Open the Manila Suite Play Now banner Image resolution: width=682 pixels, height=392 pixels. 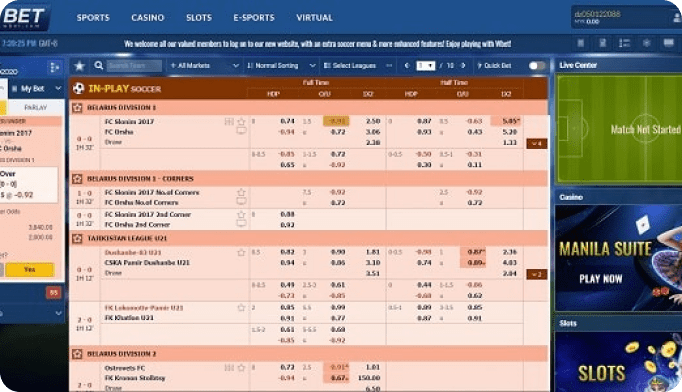[x=618, y=258]
